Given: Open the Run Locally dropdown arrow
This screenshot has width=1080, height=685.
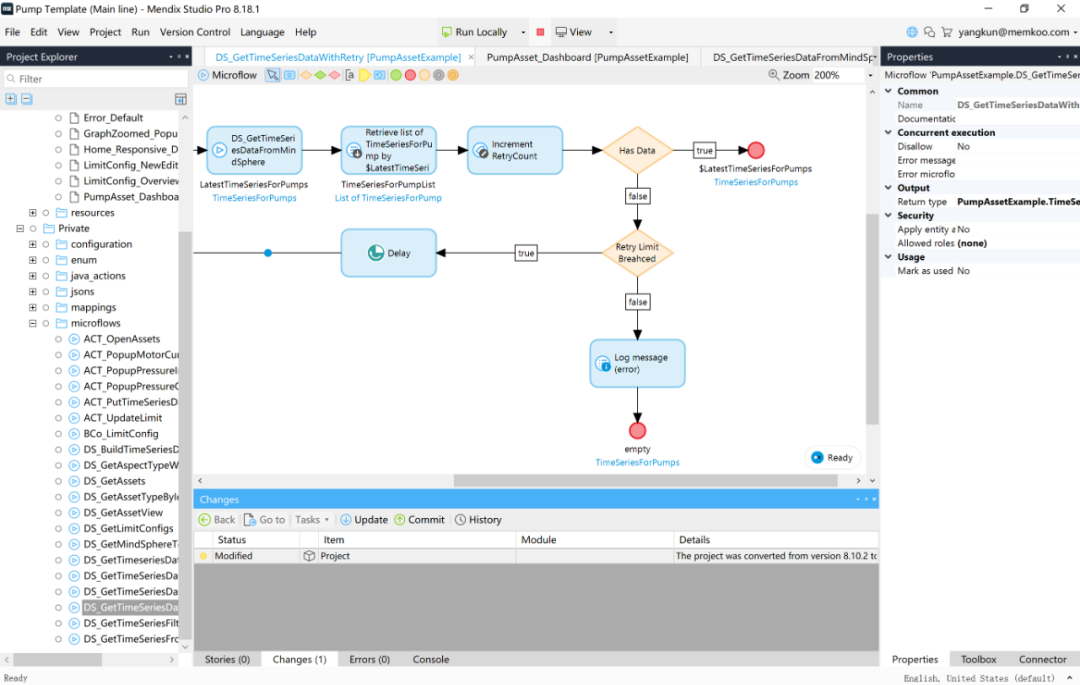Looking at the screenshot, I should point(523,32).
